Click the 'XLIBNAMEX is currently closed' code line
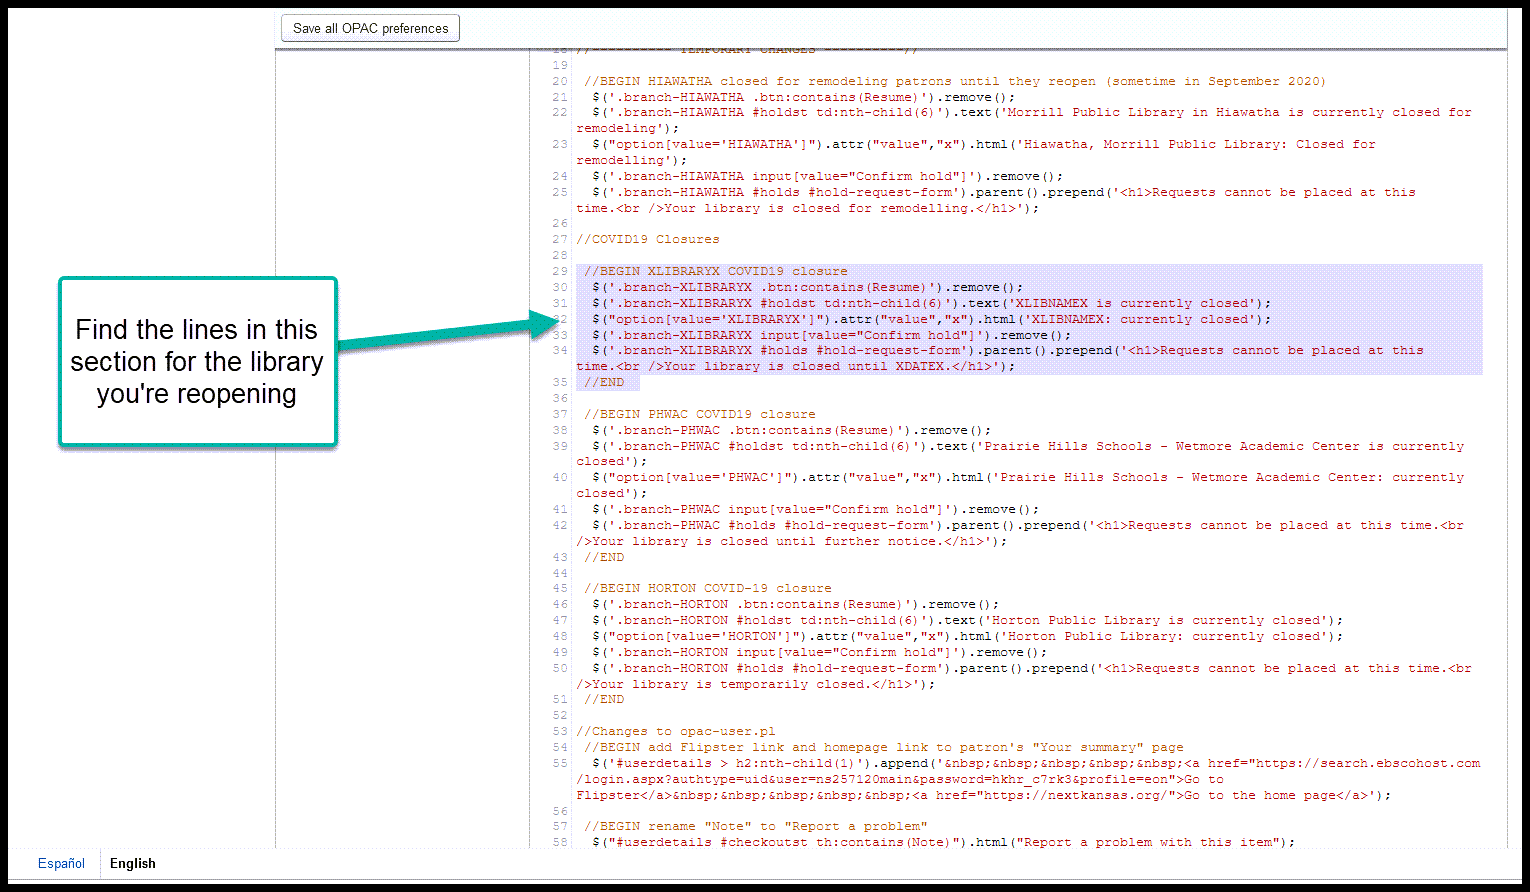The image size is (1530, 892). (931, 303)
